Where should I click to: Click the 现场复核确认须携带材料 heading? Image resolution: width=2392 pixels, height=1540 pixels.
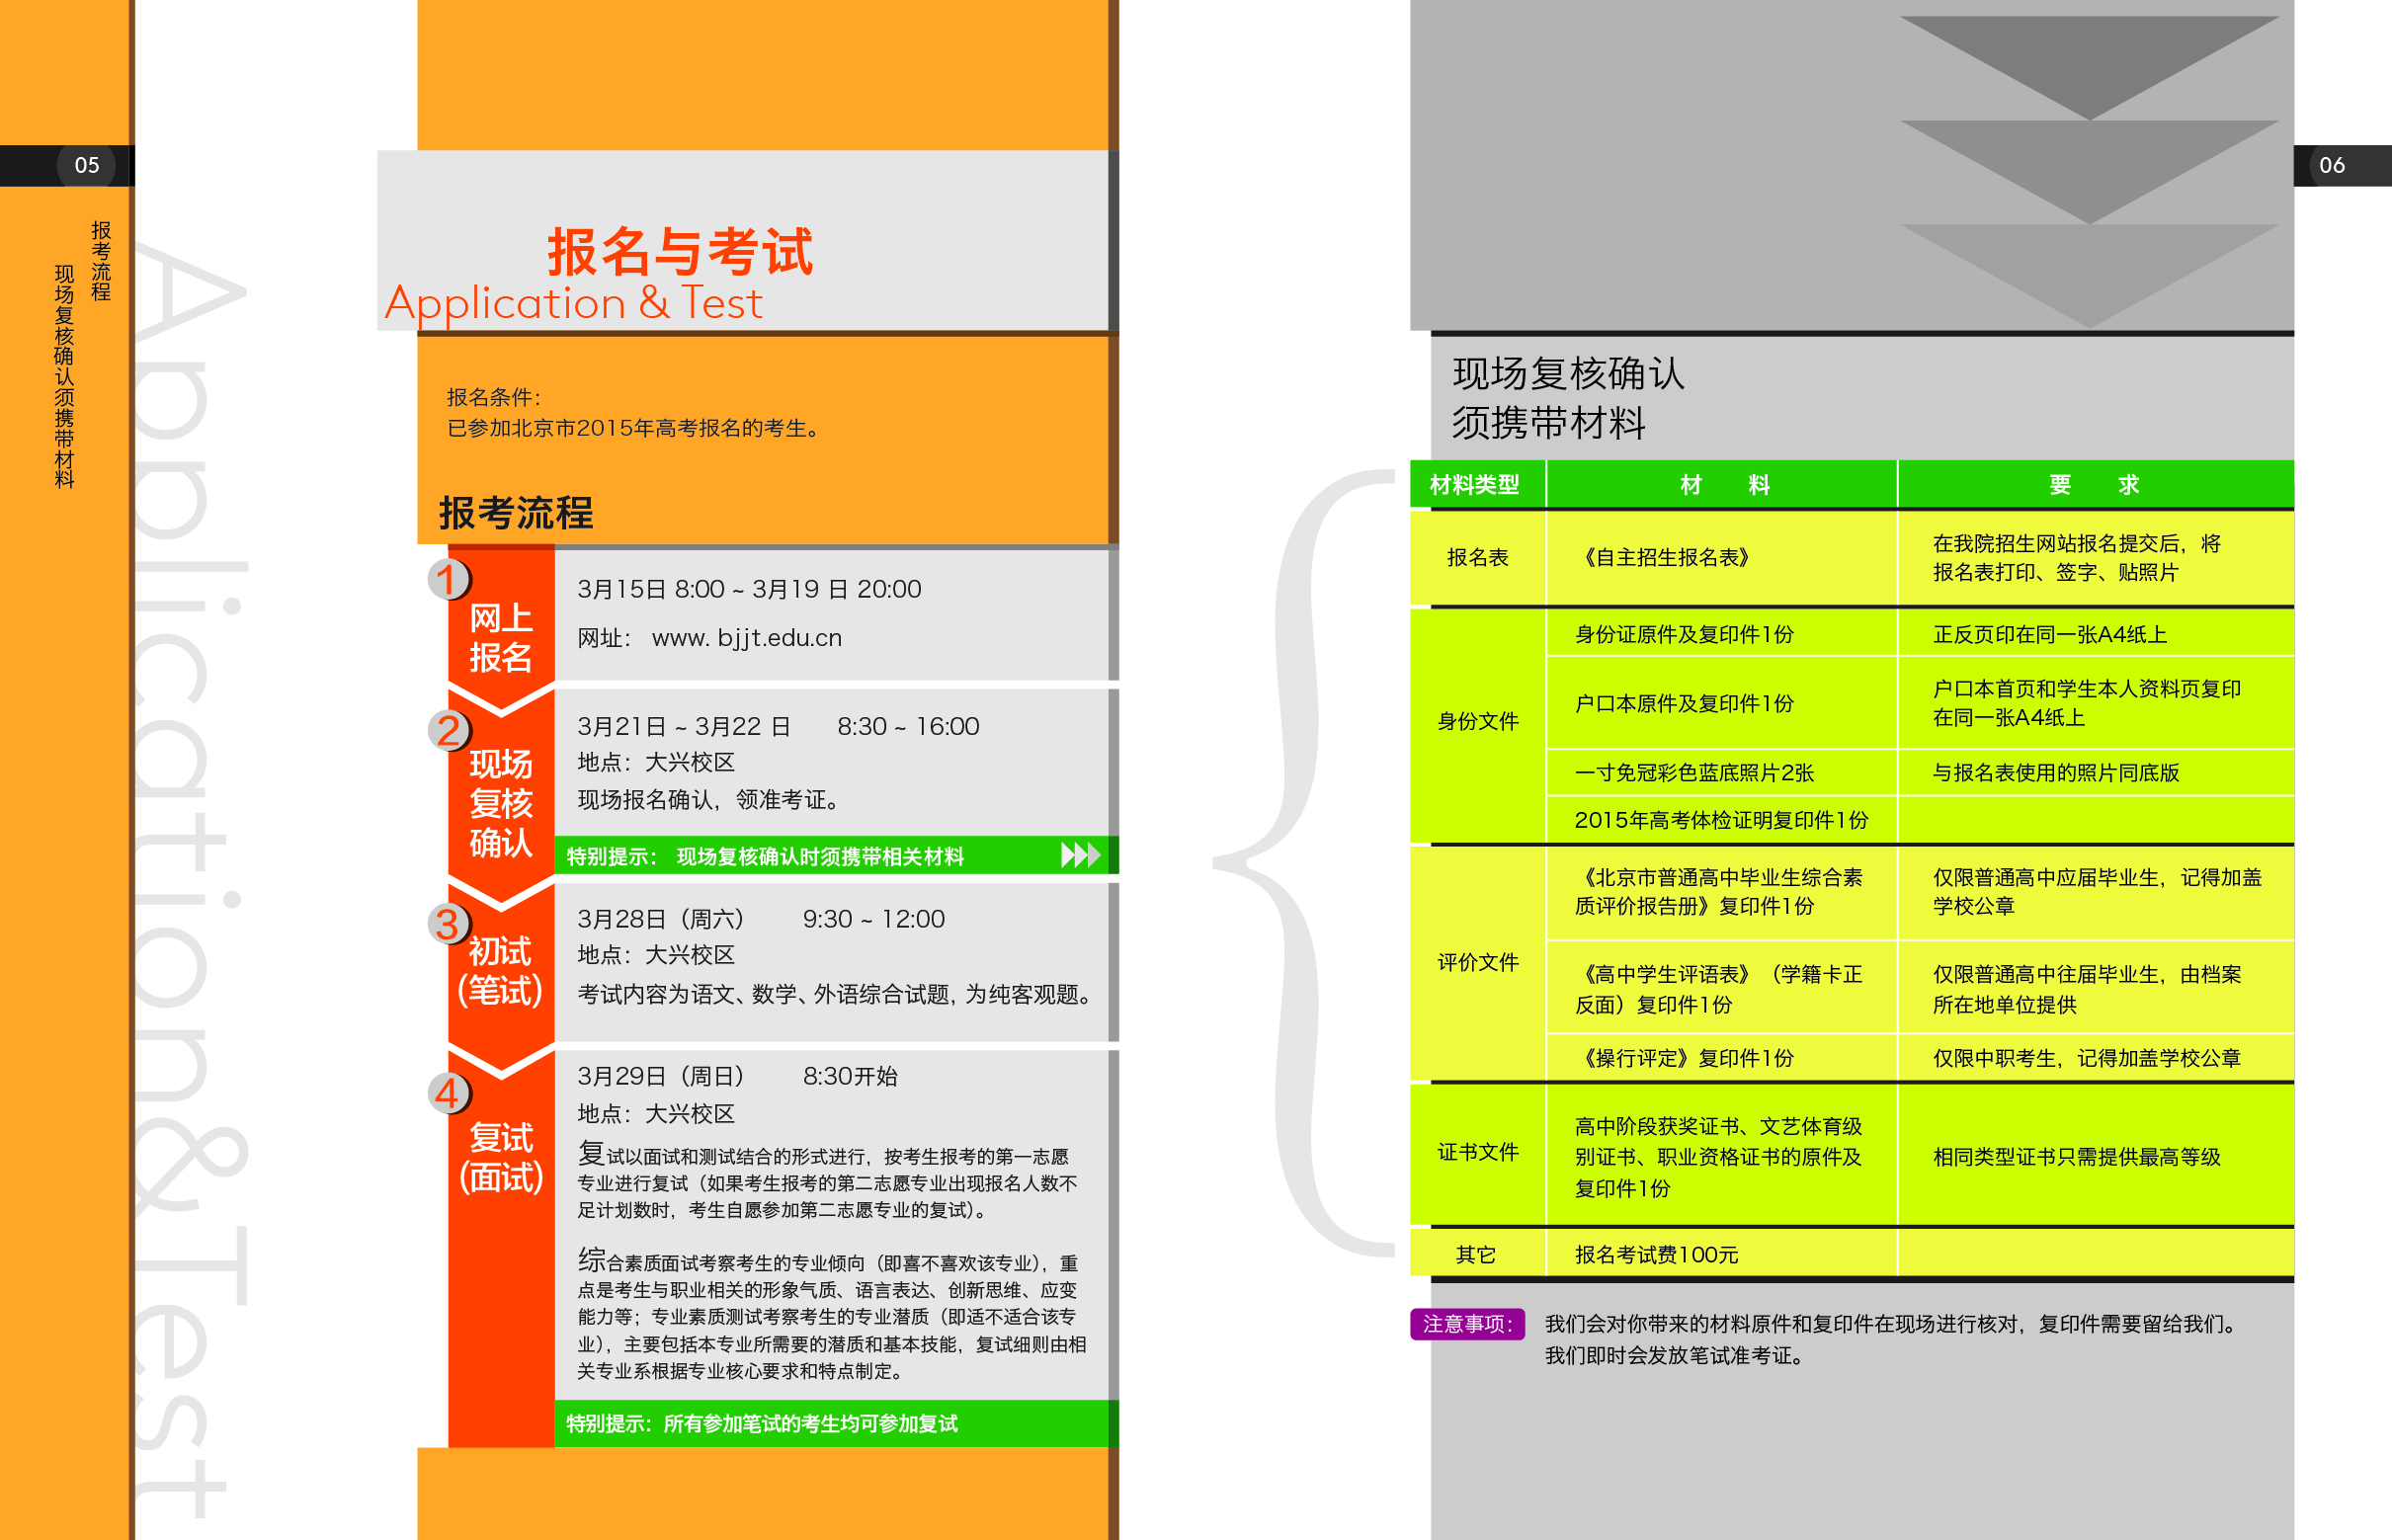(1567, 398)
